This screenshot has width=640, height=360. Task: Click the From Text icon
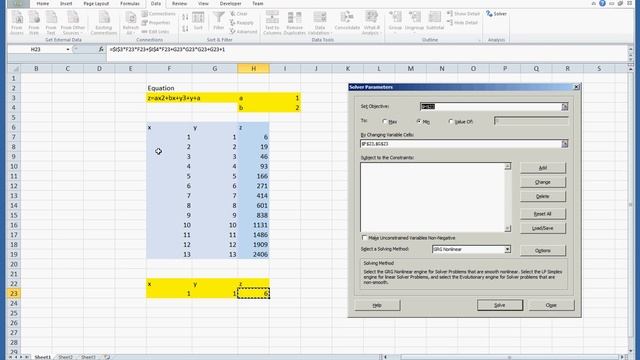tap(51, 23)
